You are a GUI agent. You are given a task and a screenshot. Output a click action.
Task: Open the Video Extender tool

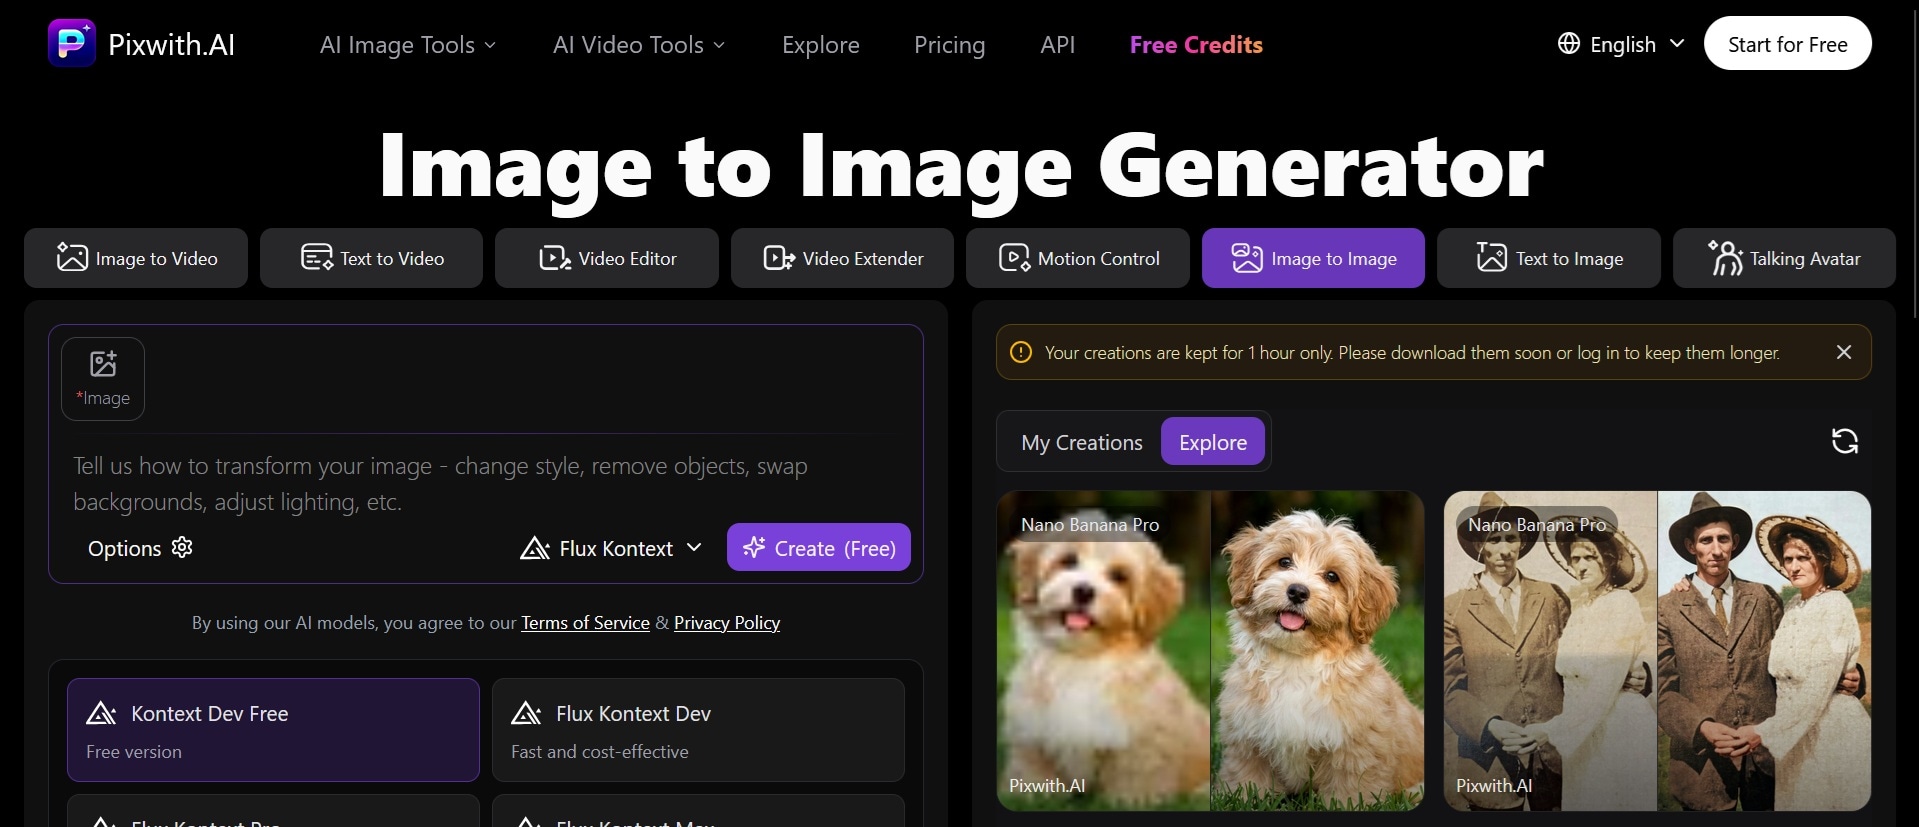pyautogui.click(x=842, y=258)
